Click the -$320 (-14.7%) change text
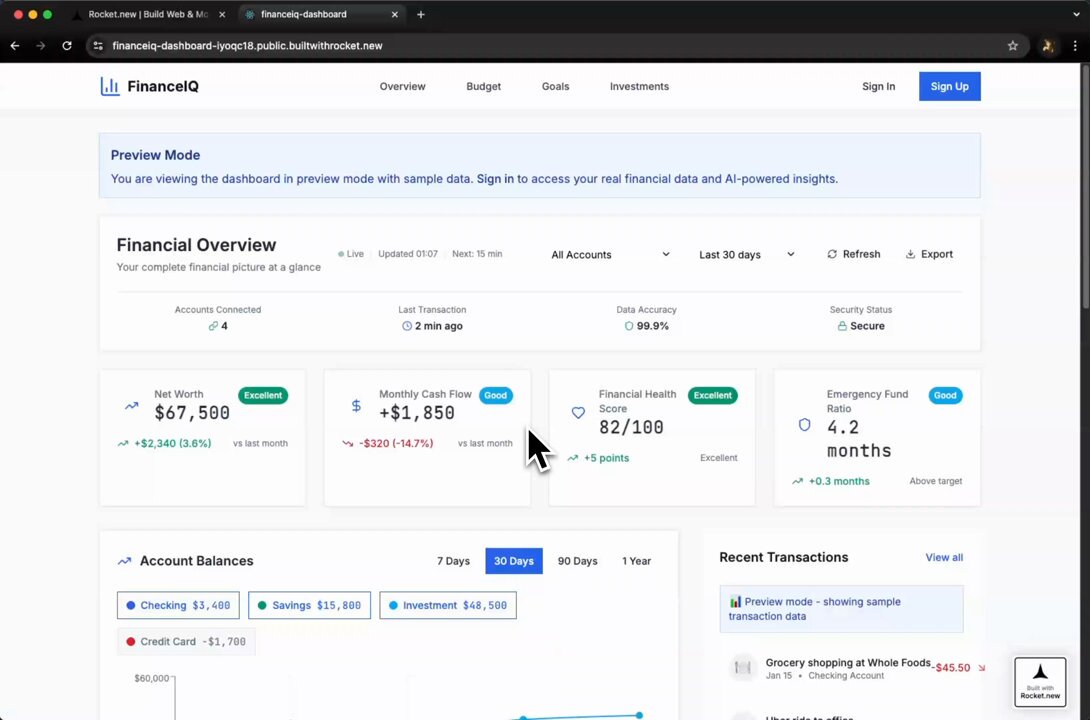Screen dimensions: 1090x720 click(396, 443)
